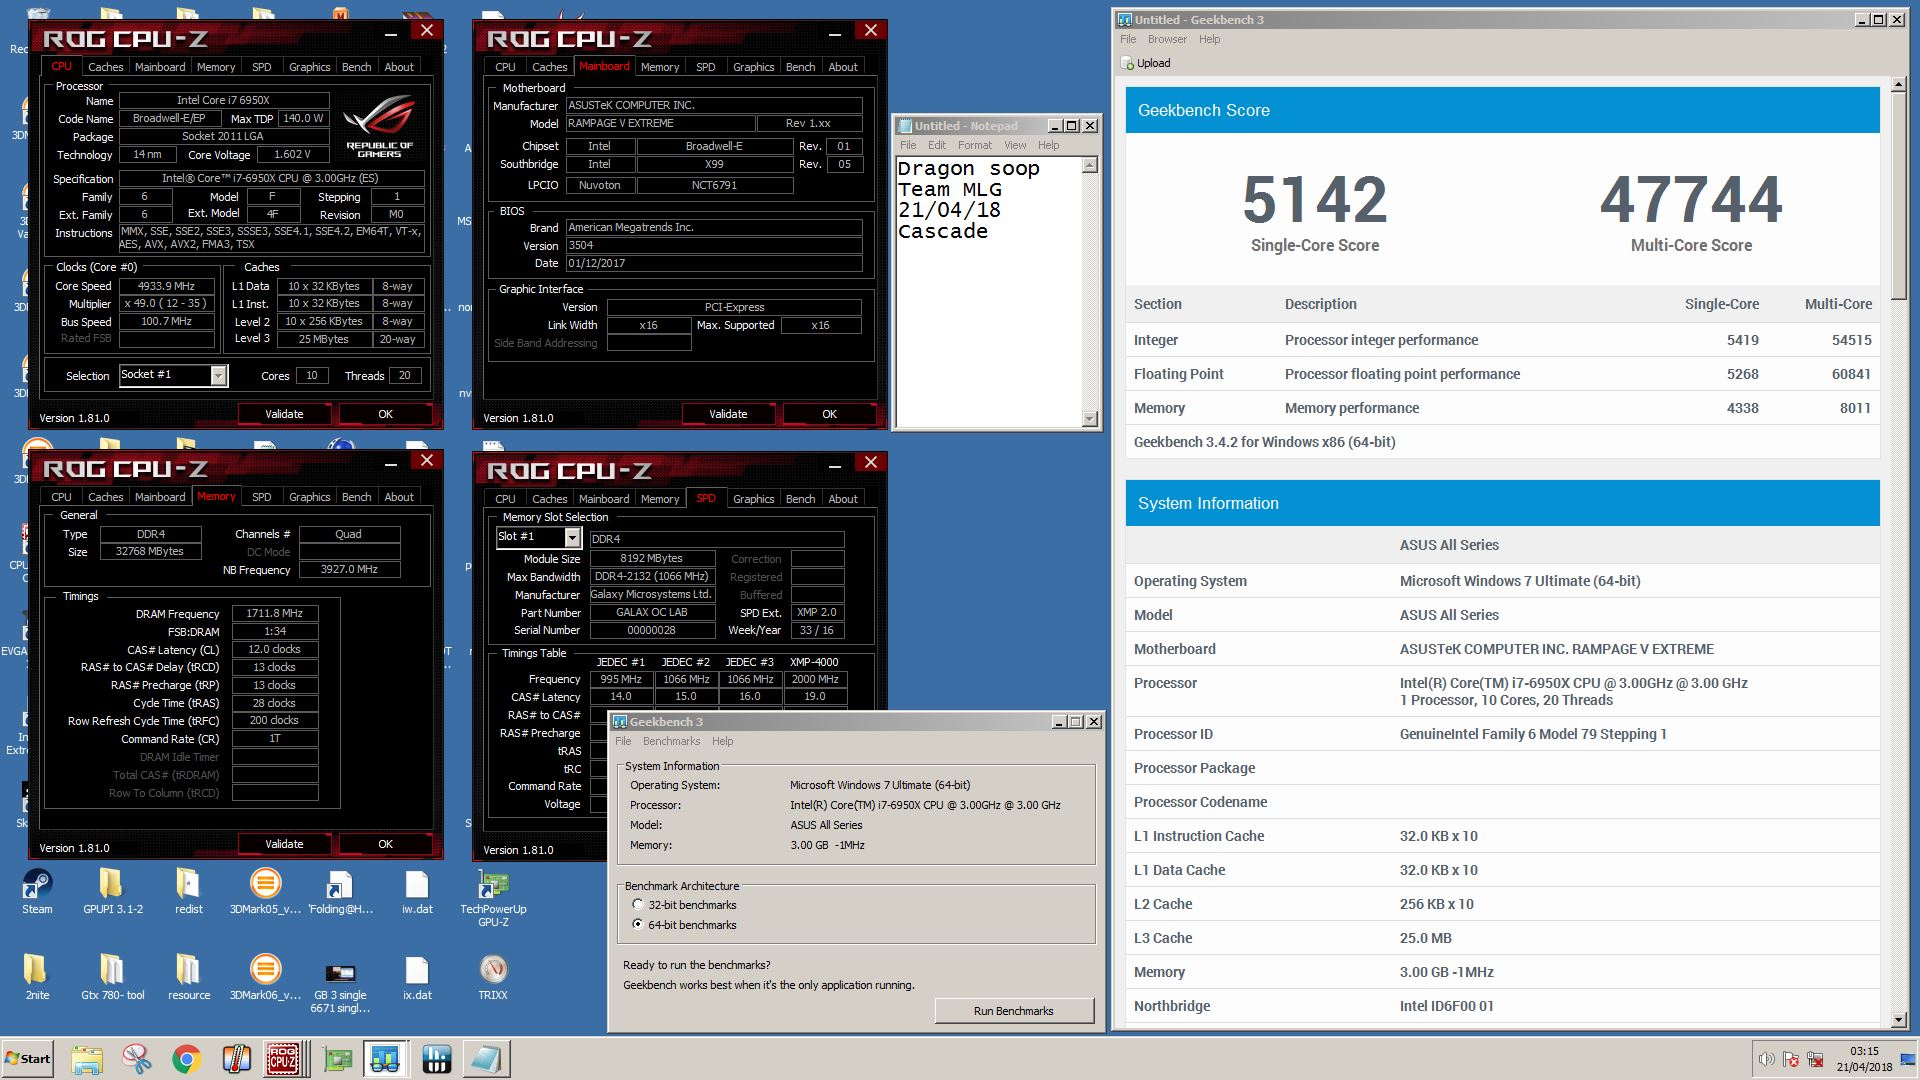
Task: Open the Action Center flag tray icon
Action: click(x=1791, y=1059)
